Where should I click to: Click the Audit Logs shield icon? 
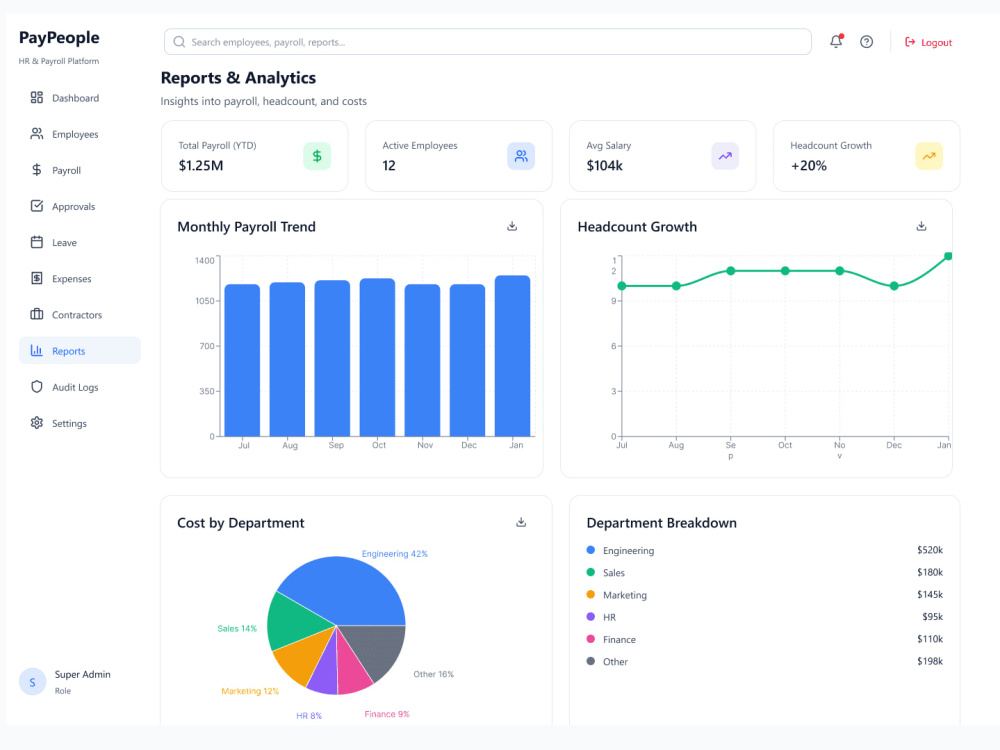pos(37,386)
